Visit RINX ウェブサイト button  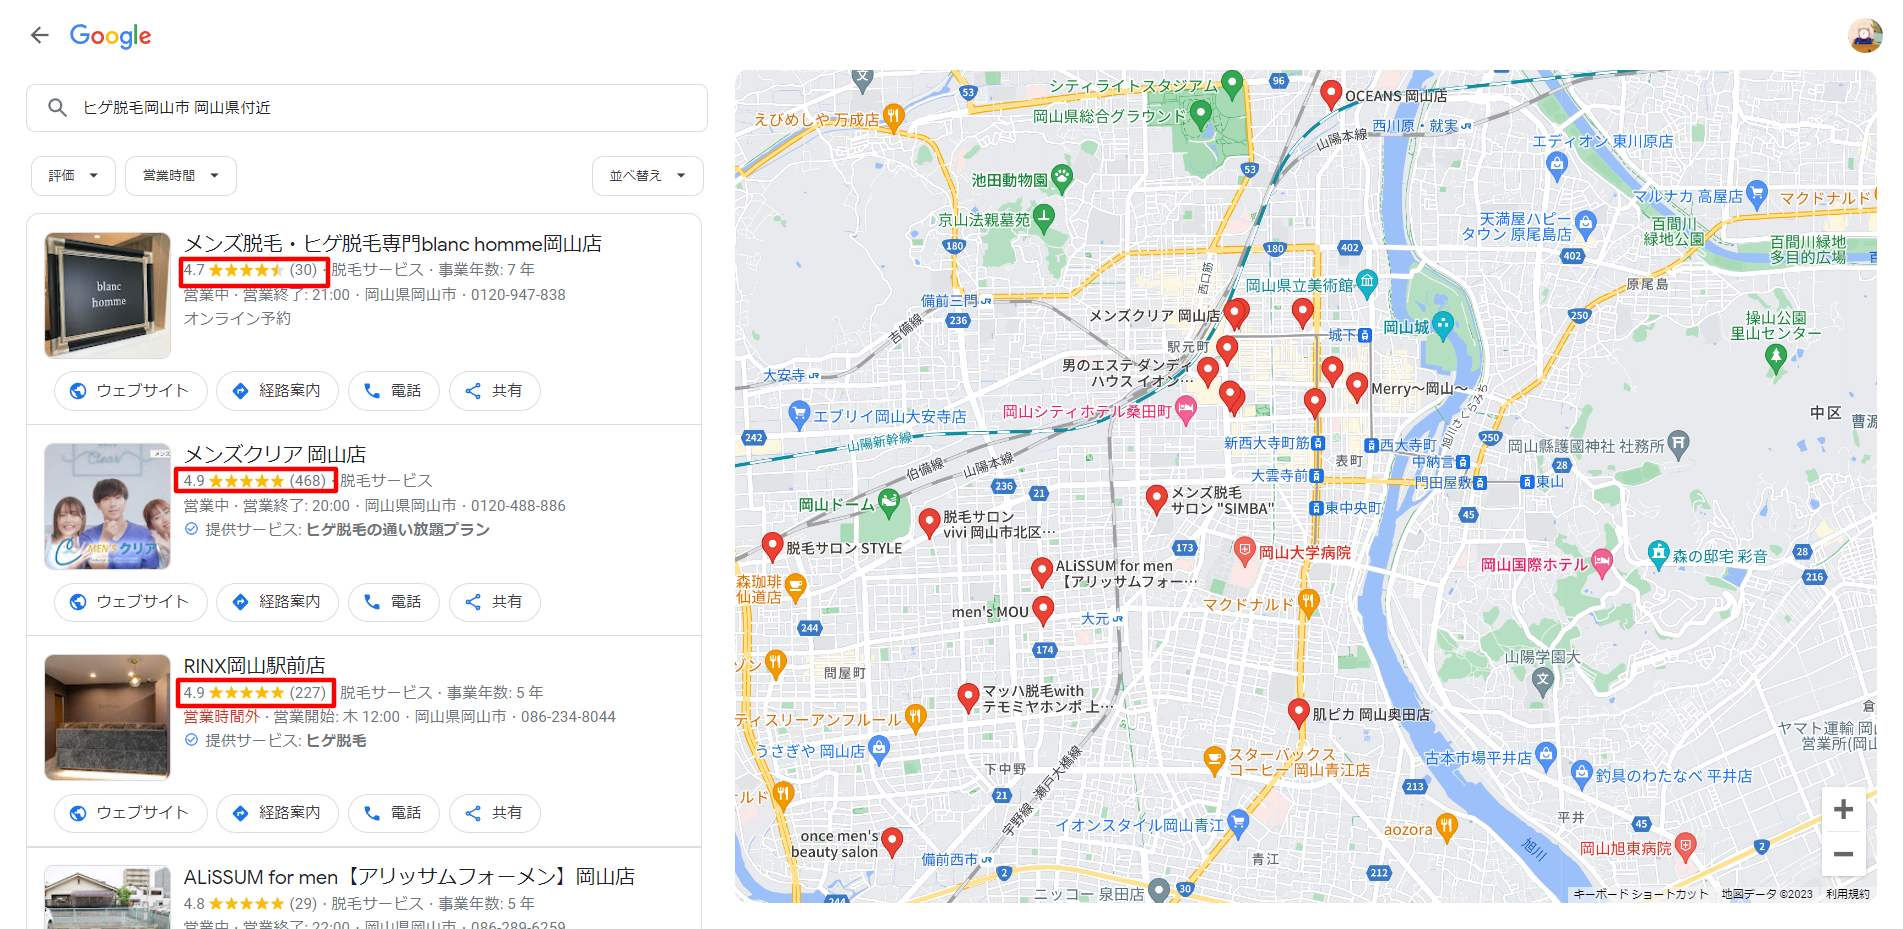pos(131,813)
